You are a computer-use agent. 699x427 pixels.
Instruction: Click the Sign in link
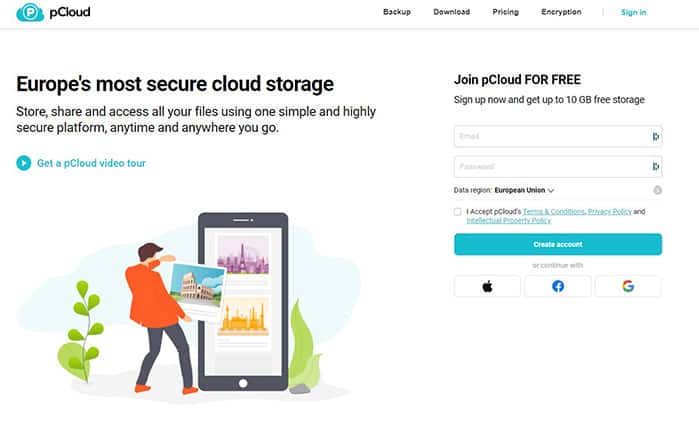pyautogui.click(x=633, y=12)
